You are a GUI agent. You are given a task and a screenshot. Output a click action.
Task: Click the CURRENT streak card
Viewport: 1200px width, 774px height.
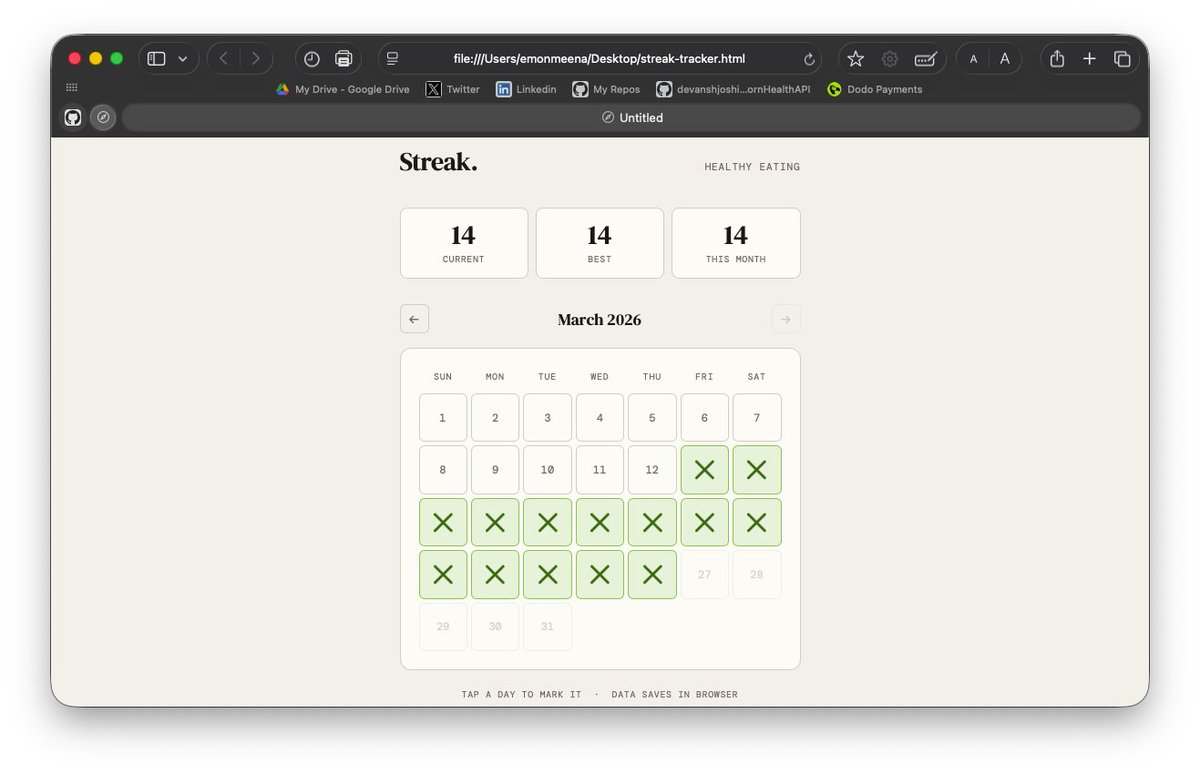(464, 243)
